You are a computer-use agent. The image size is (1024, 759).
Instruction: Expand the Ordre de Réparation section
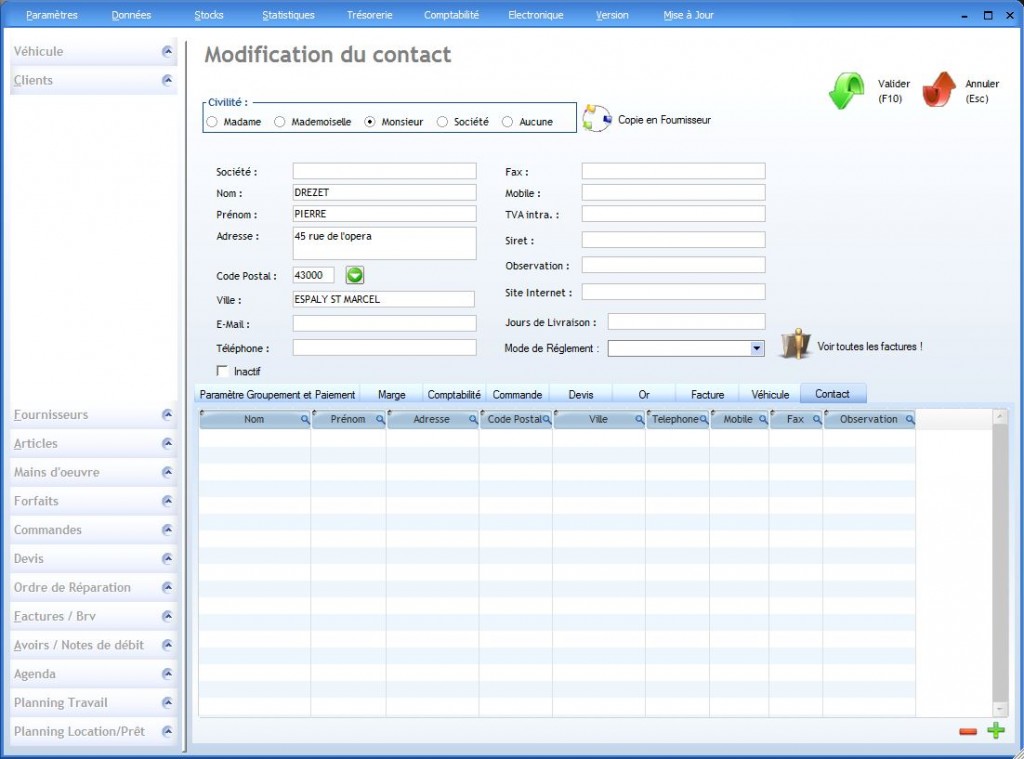(167, 587)
